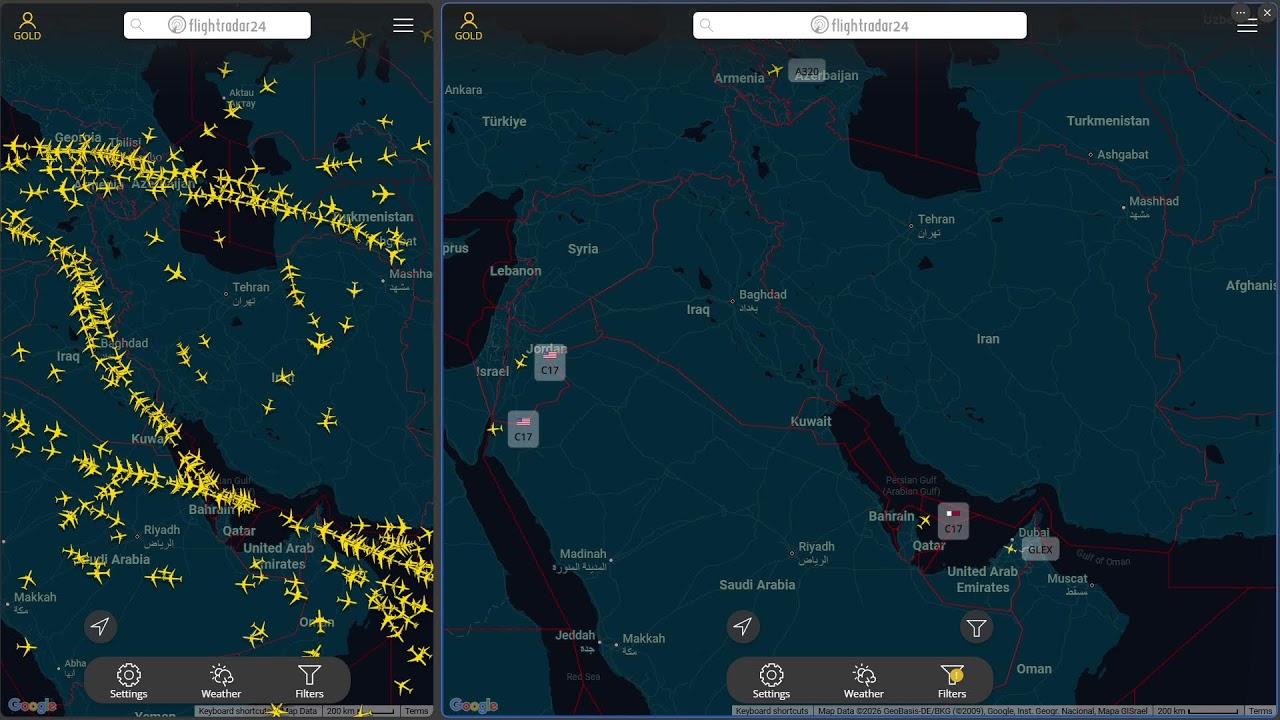1280x720 pixels.
Task: Click United Arab Emirates label in right map
Action: click(983, 579)
